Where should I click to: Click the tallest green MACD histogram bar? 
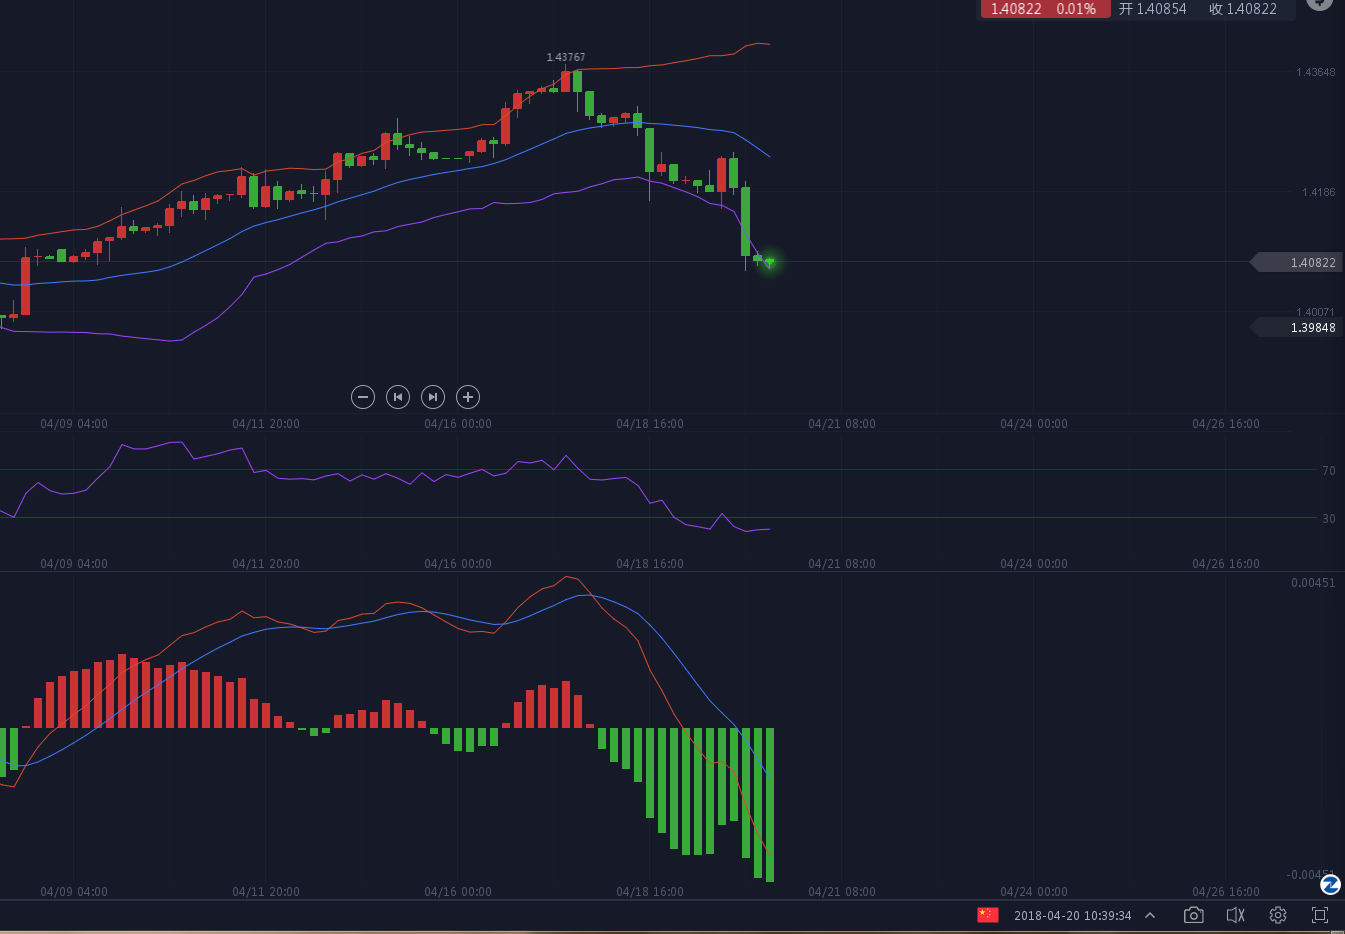770,805
